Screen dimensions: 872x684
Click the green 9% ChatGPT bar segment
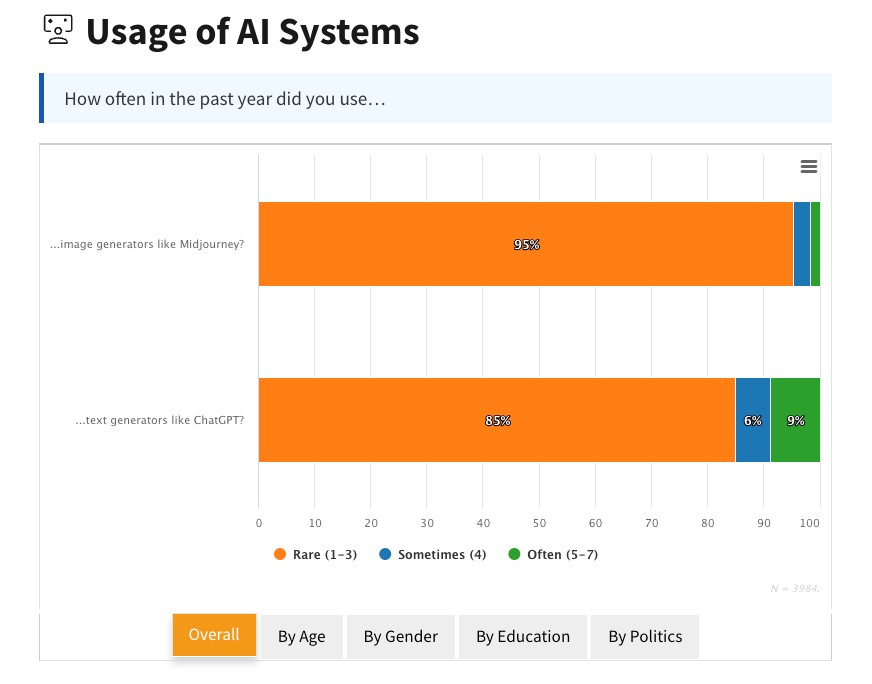(795, 420)
